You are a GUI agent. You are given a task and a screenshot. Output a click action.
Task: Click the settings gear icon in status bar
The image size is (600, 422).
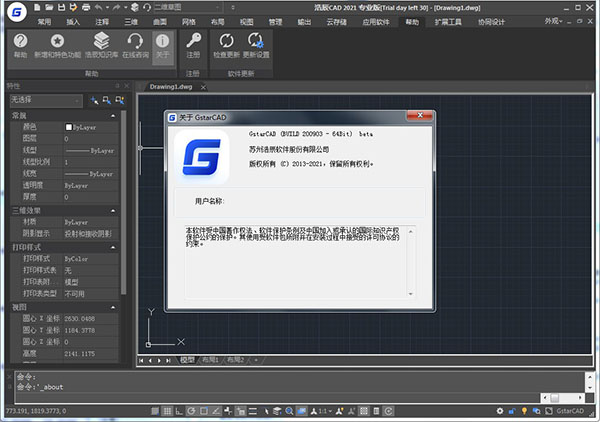(x=500, y=411)
